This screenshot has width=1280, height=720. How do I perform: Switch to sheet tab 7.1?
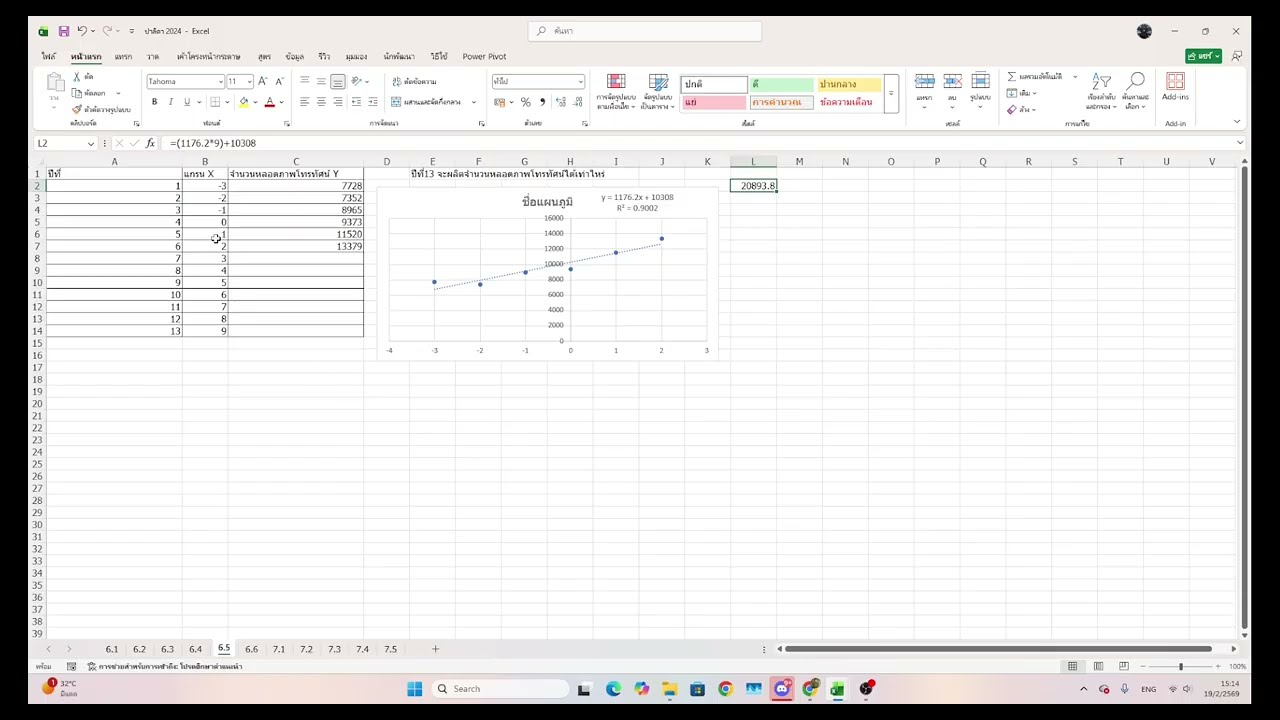click(x=279, y=649)
